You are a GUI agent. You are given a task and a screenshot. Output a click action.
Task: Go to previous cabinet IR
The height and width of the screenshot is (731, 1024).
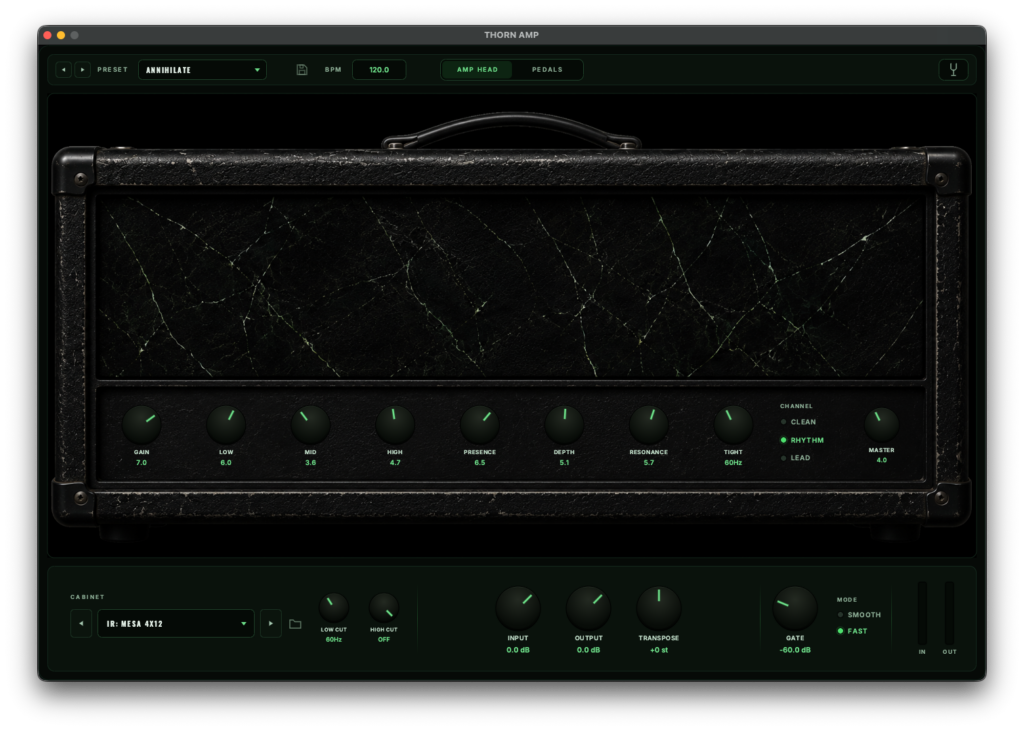pos(81,624)
